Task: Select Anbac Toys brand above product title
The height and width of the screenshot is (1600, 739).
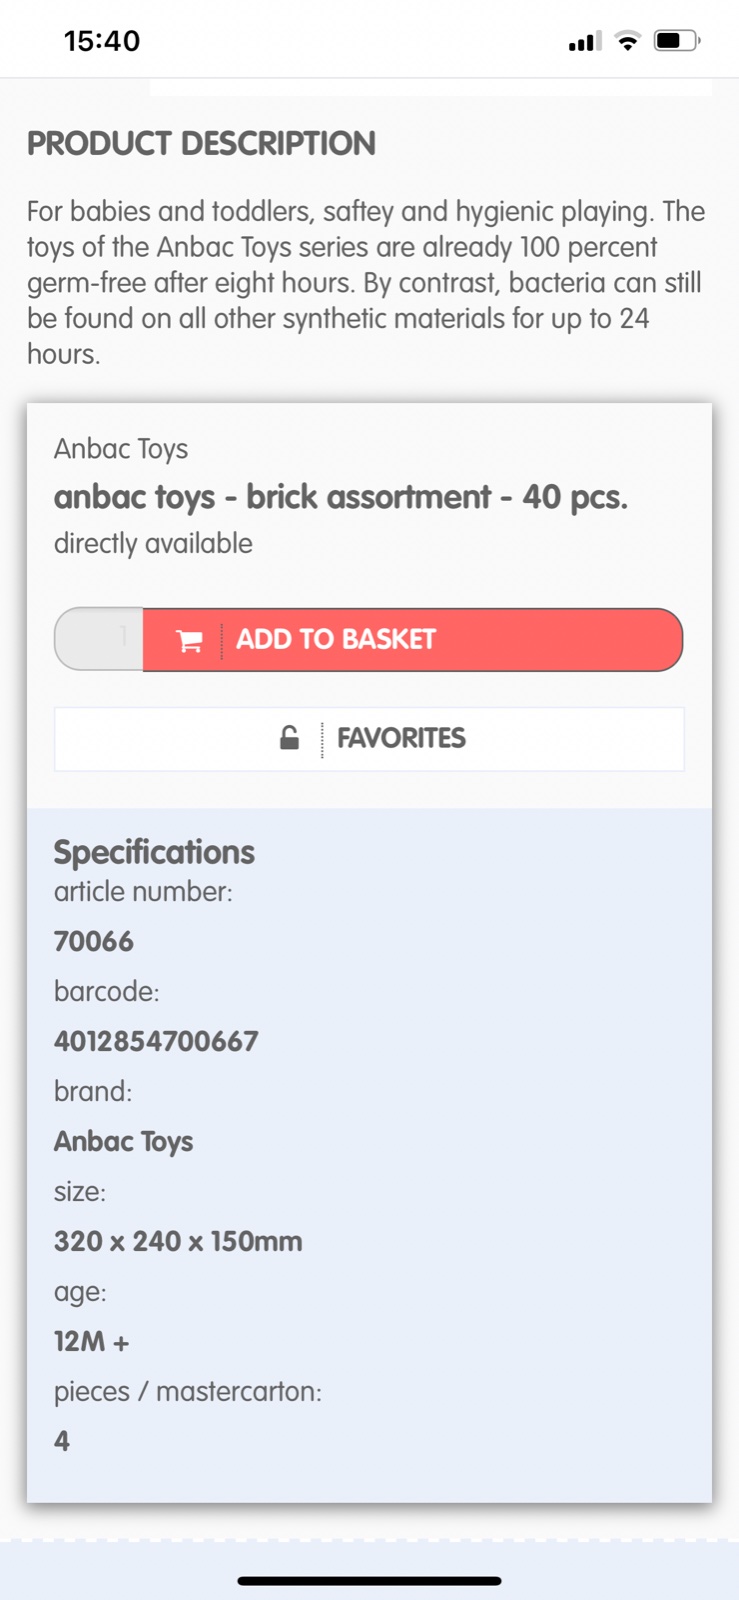Action: coord(121,449)
